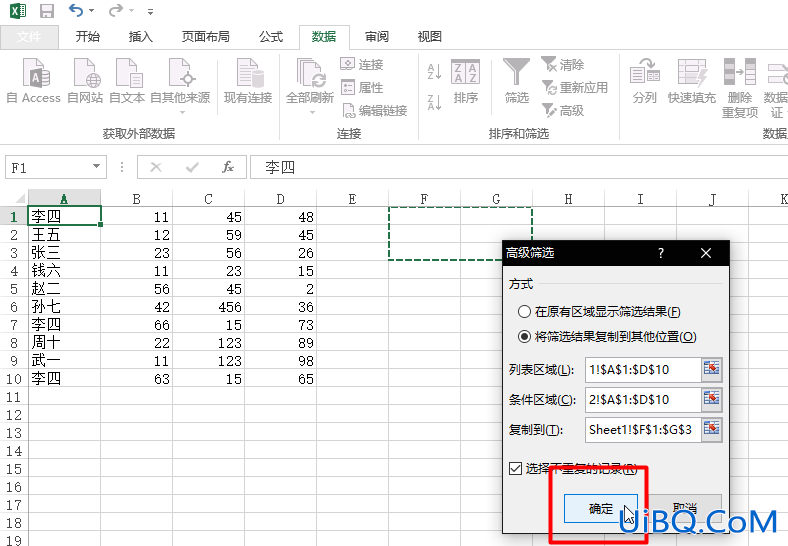This screenshot has height=546, width=788.
Task: Open 现有连接 dialog
Action: (248, 80)
